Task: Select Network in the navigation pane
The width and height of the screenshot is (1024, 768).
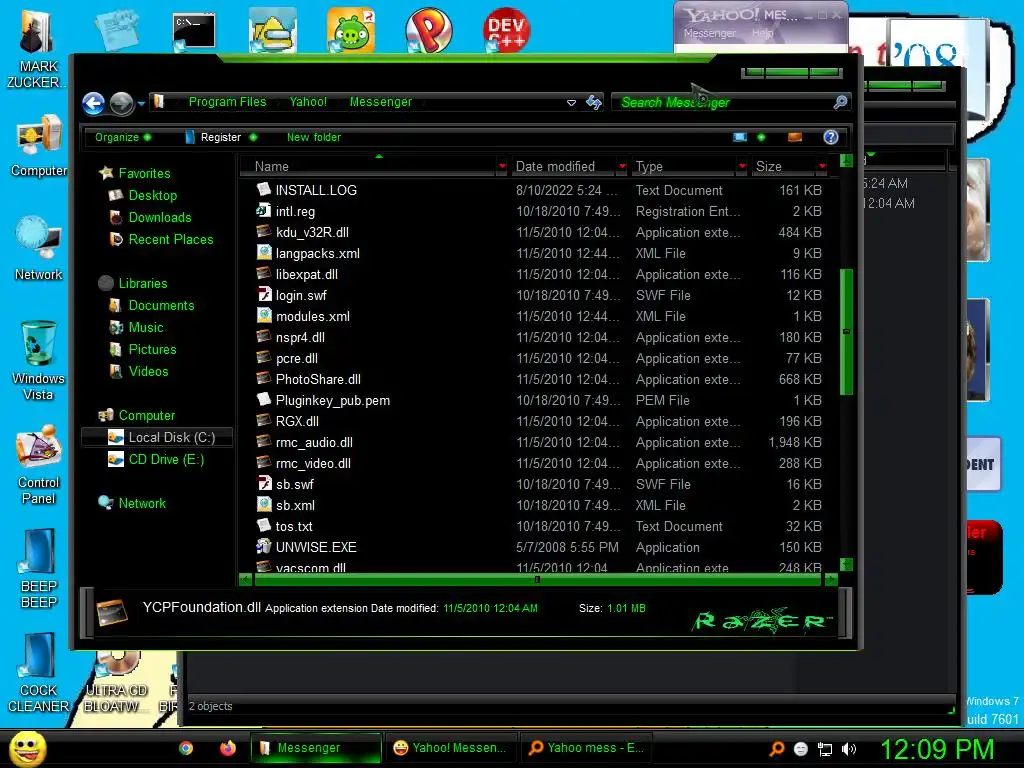Action: pos(142,504)
